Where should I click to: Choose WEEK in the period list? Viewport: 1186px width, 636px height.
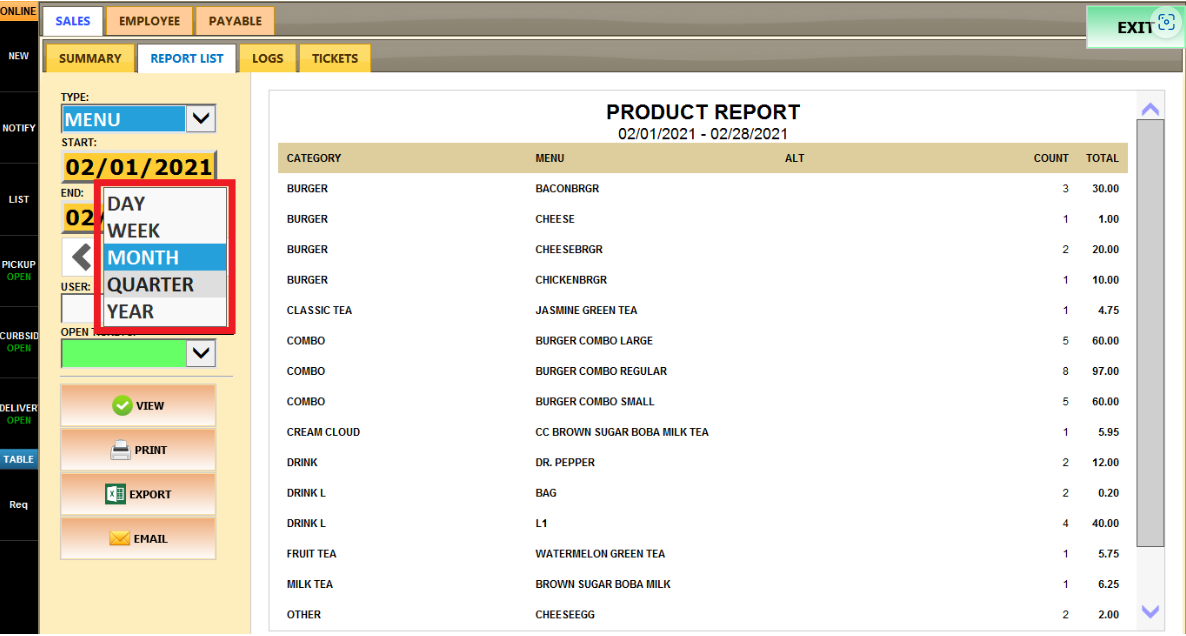(x=134, y=231)
